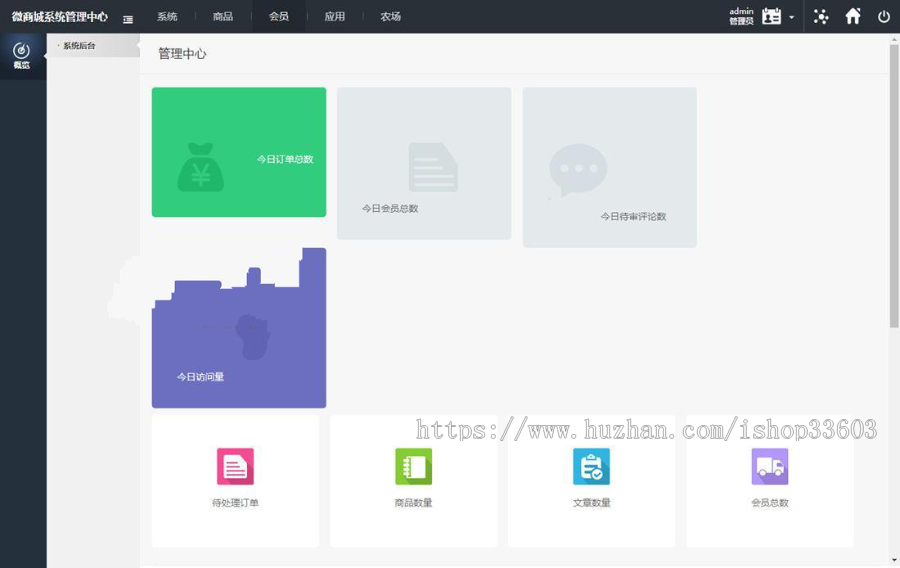Expand the 系统后台 tree item
Viewport: 900px width, 568px height.
click(x=78, y=46)
